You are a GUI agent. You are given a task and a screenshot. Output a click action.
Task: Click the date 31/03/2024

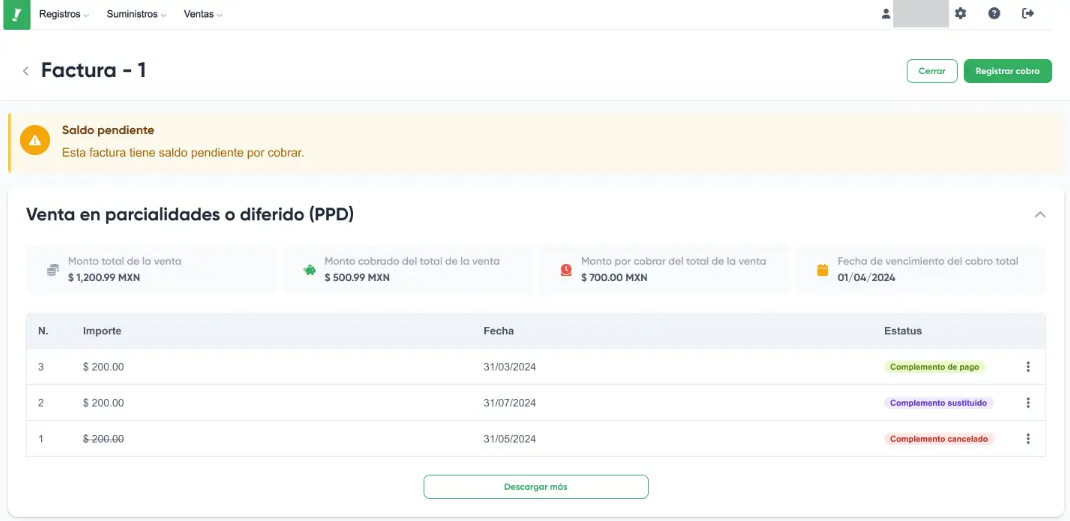pyautogui.click(x=510, y=367)
